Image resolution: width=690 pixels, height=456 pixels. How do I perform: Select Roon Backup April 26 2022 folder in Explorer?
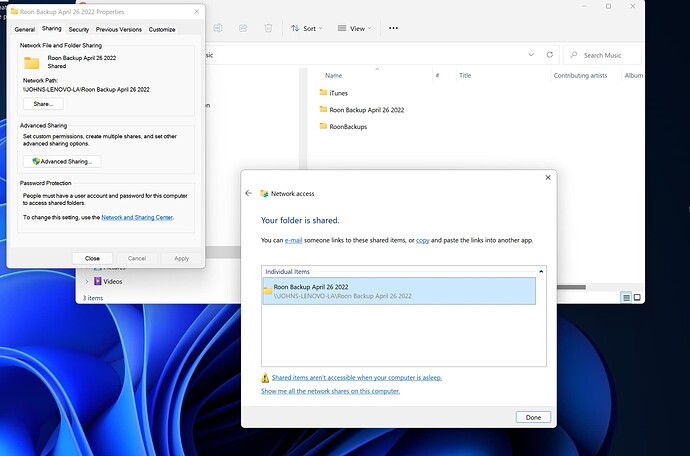[367, 110]
